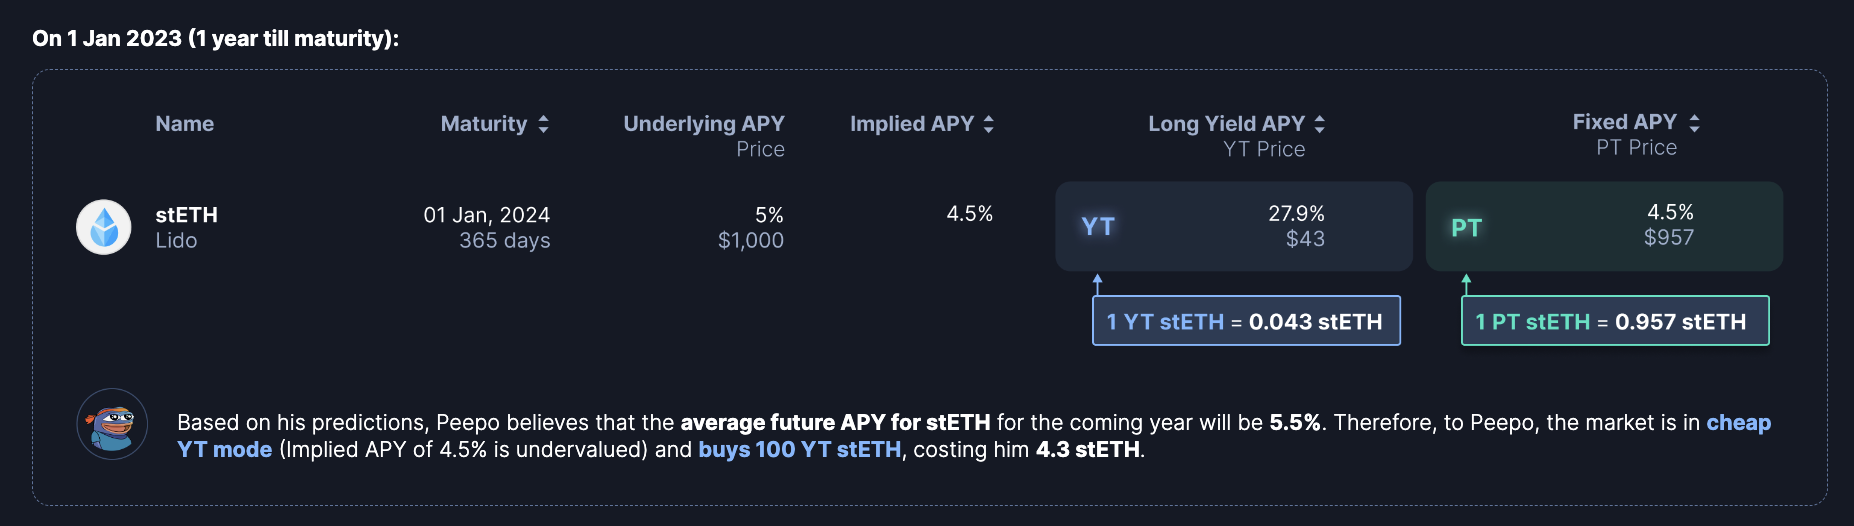
Task: Follow the "buys 100 YT stETH" link
Action: pos(799,450)
